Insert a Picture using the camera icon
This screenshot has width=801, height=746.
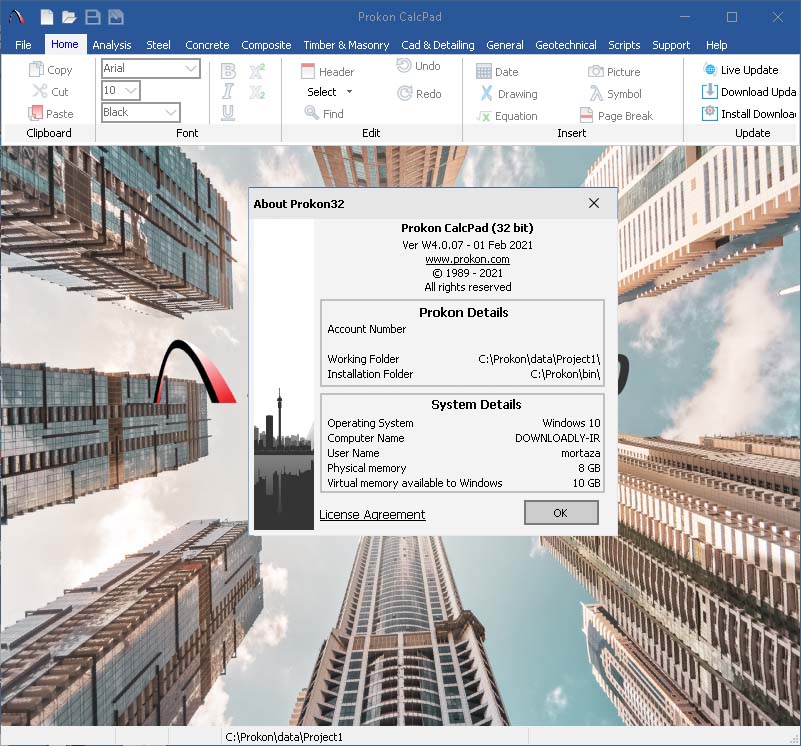click(596, 71)
